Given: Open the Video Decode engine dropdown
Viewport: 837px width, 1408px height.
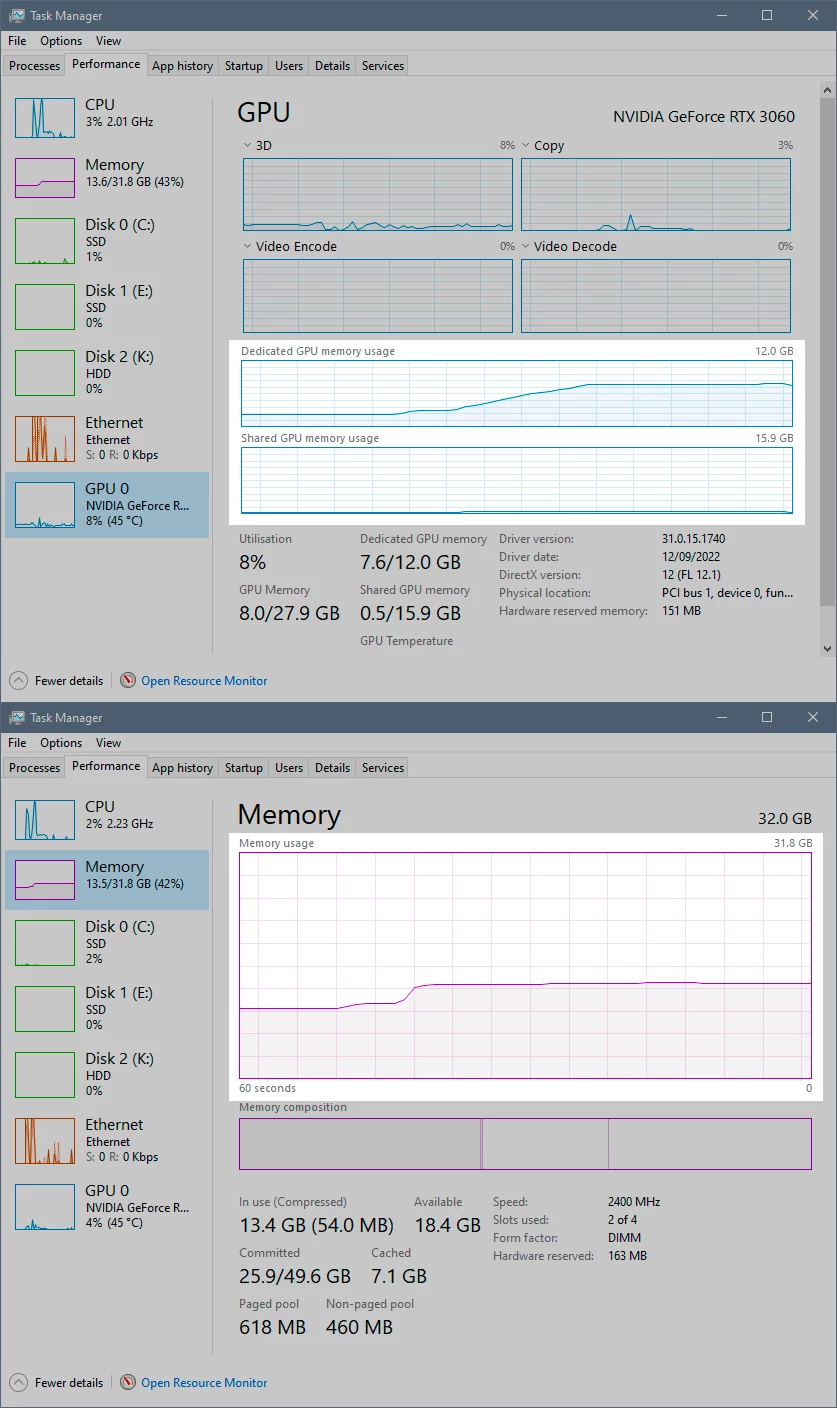Looking at the screenshot, I should coord(526,247).
